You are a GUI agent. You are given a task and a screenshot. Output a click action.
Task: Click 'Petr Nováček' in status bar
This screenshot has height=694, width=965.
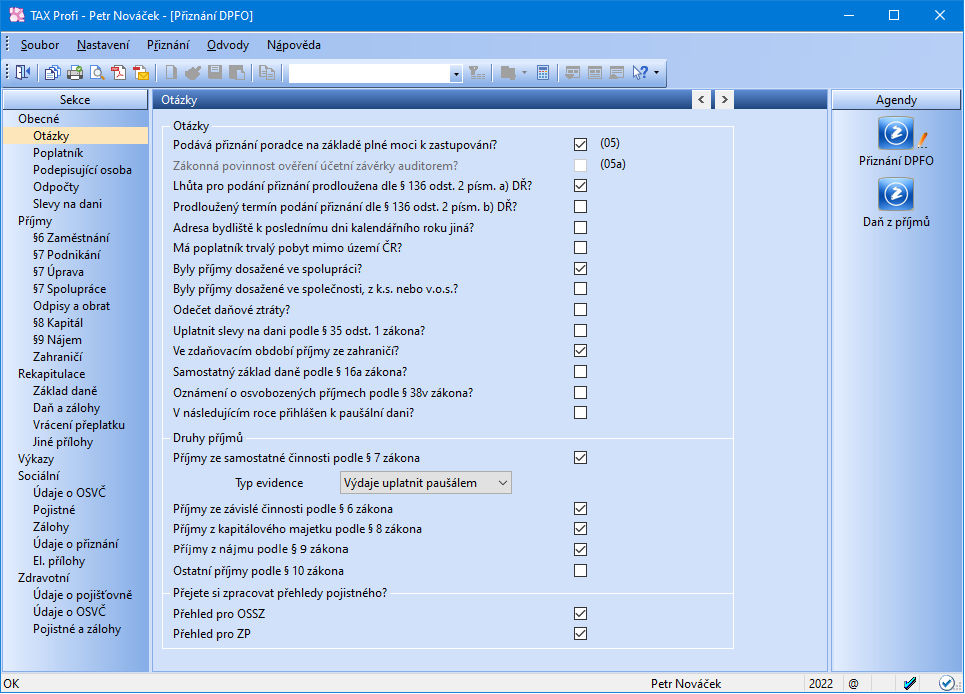[686, 684]
